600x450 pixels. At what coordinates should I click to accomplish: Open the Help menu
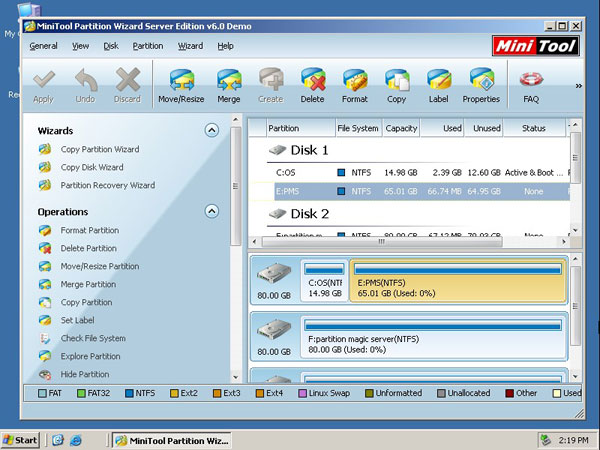[x=225, y=46]
